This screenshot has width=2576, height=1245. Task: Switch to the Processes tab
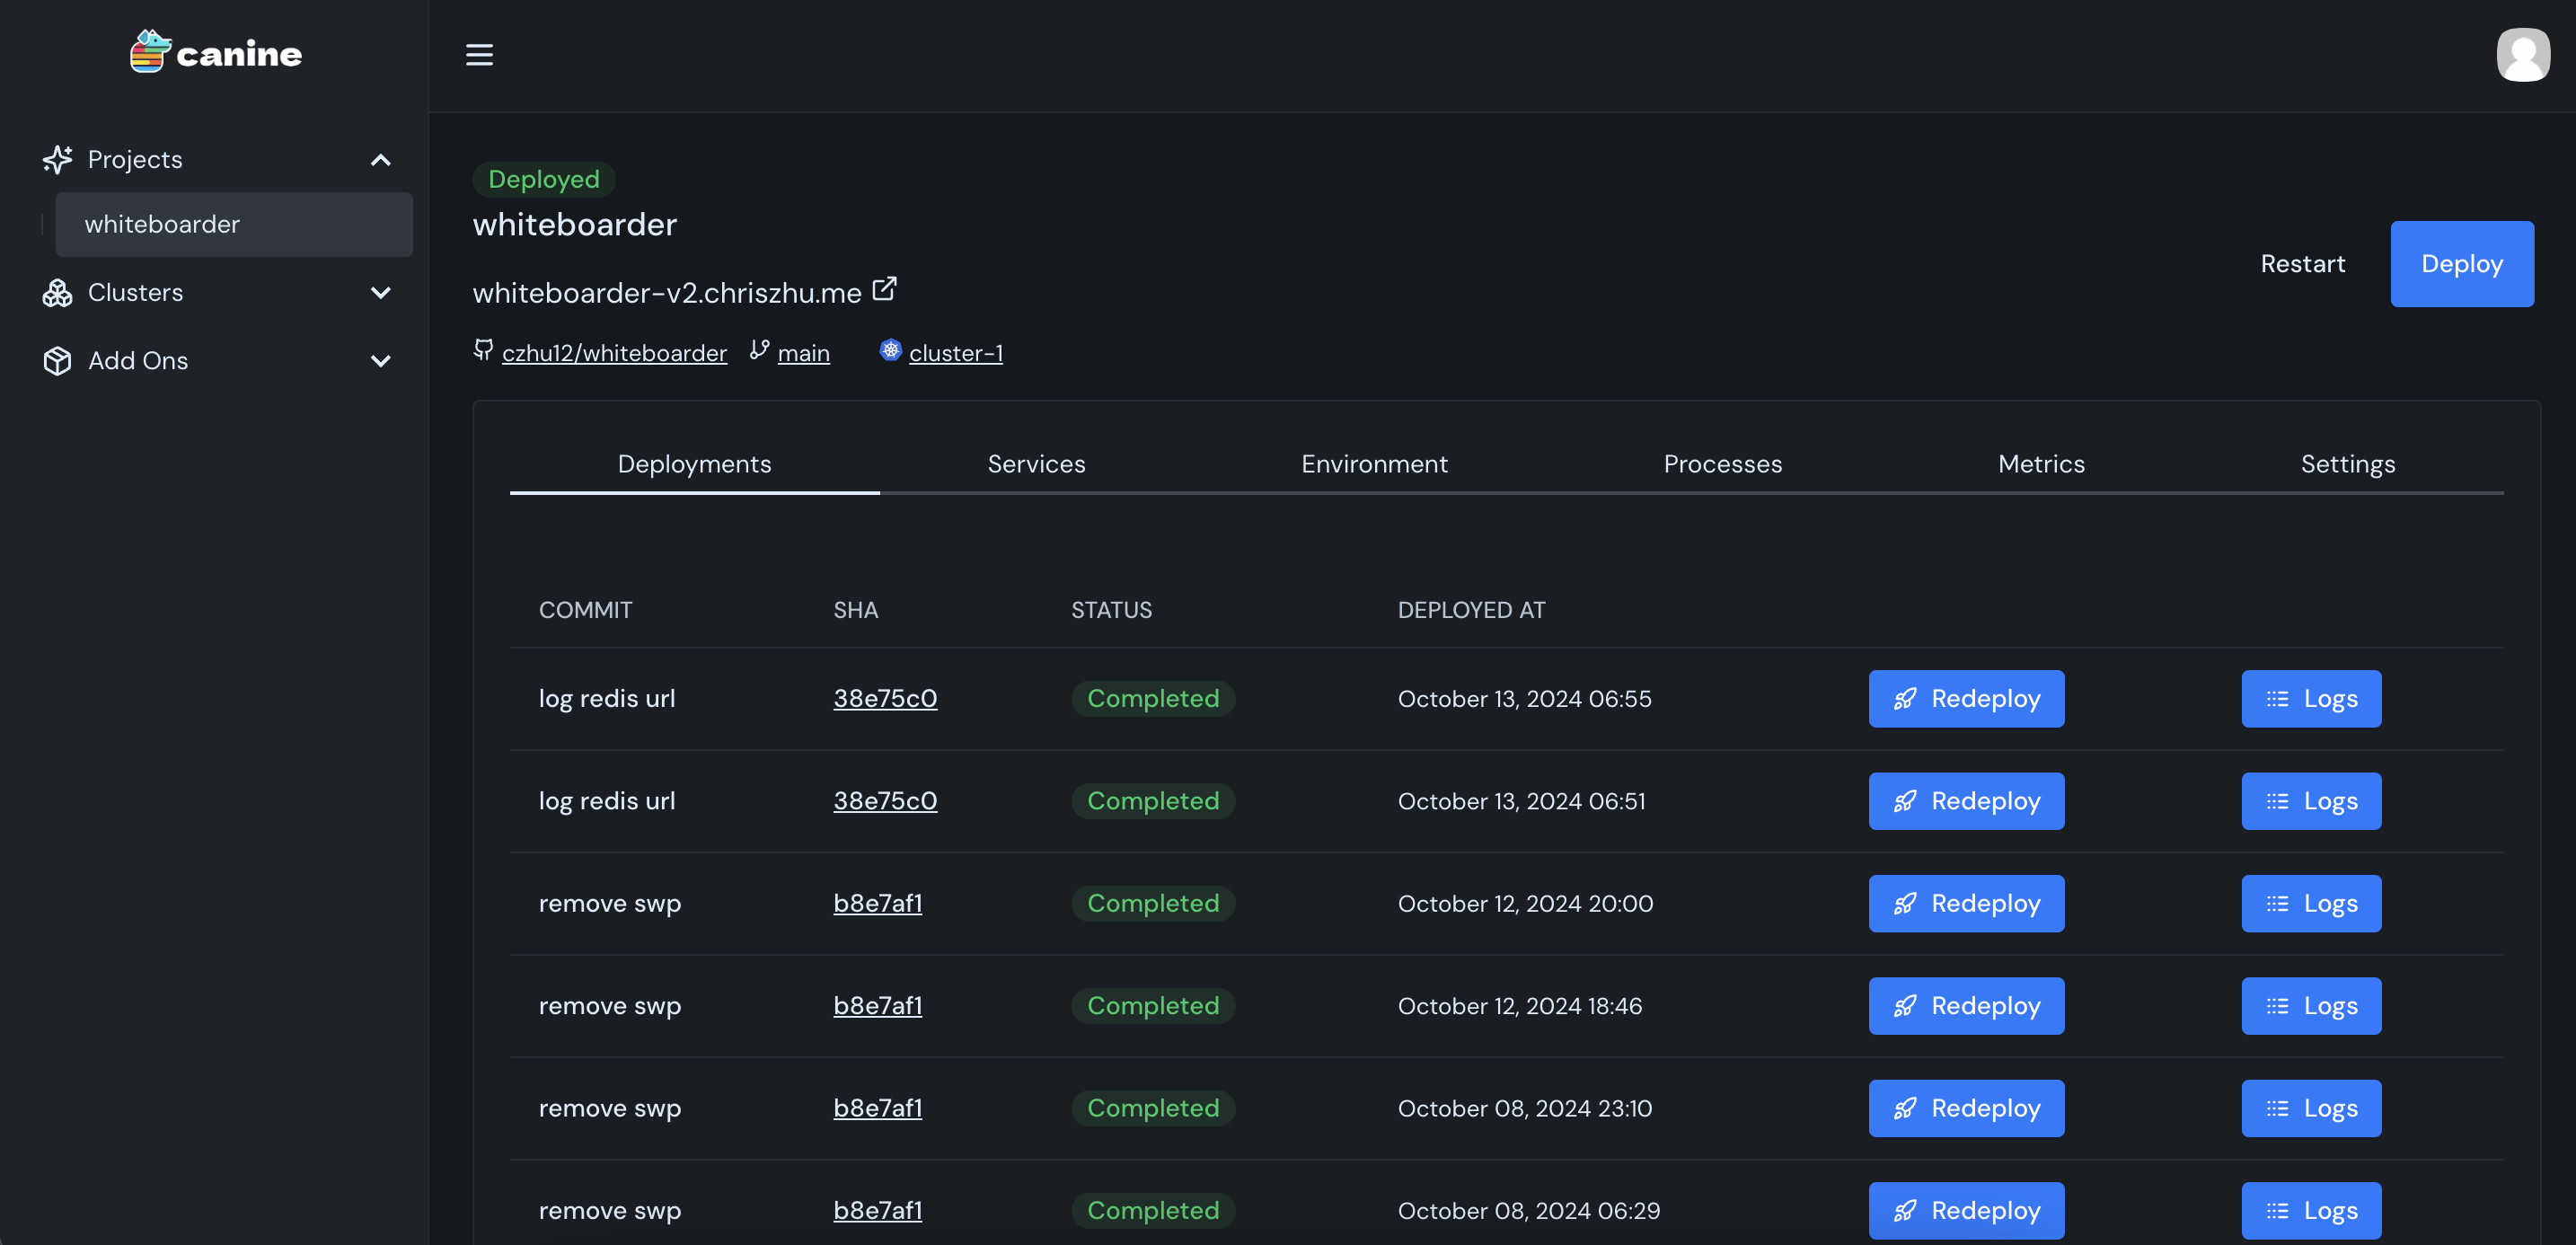tap(1722, 464)
